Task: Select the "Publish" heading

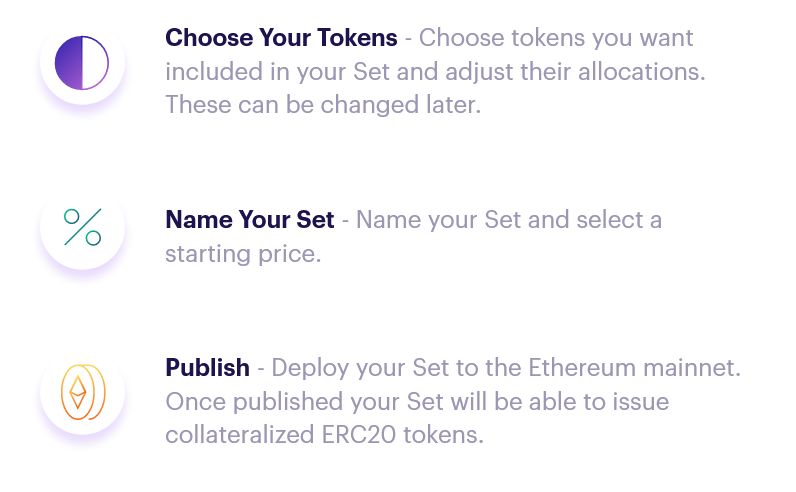Action: click(x=208, y=368)
